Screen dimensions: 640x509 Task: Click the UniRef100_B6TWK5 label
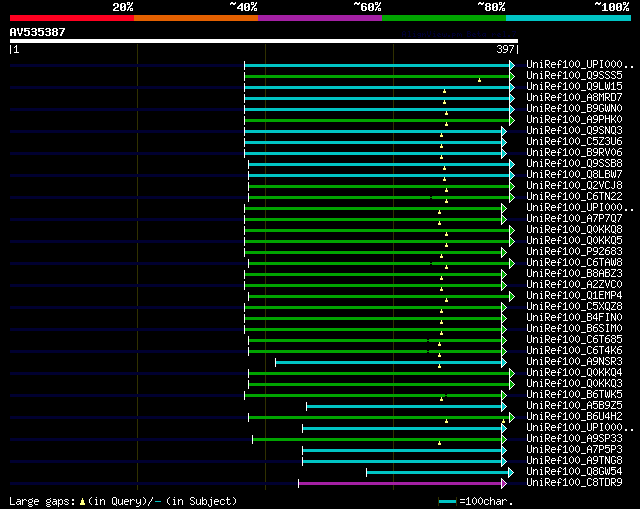574,395
